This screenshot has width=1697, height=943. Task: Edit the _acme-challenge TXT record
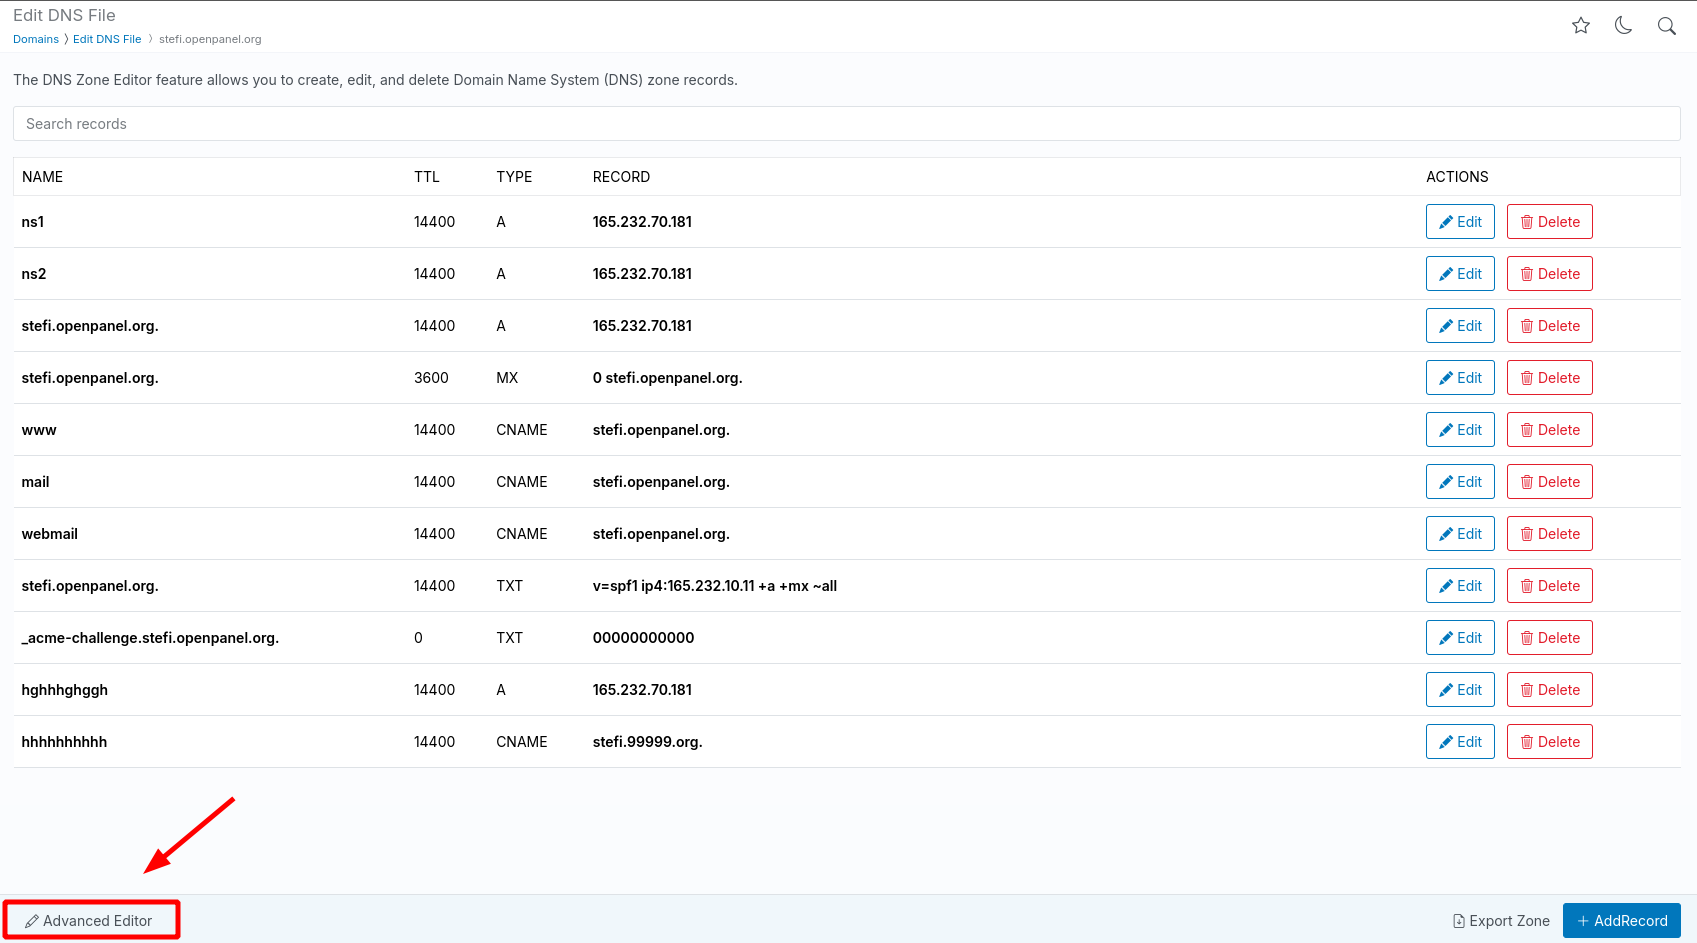click(x=1460, y=638)
